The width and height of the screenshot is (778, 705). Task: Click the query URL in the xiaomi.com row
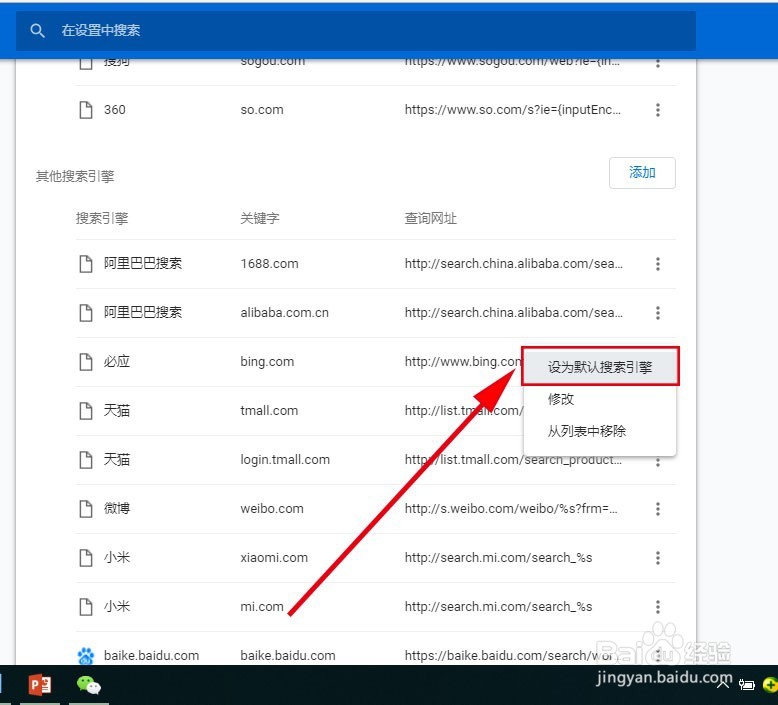pos(498,558)
